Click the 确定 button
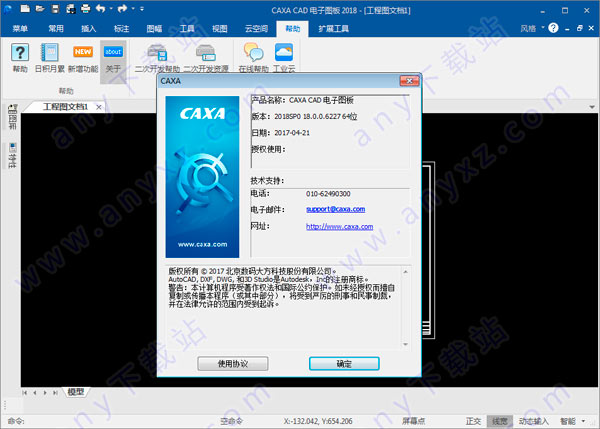The height and width of the screenshot is (429, 600). (x=344, y=364)
